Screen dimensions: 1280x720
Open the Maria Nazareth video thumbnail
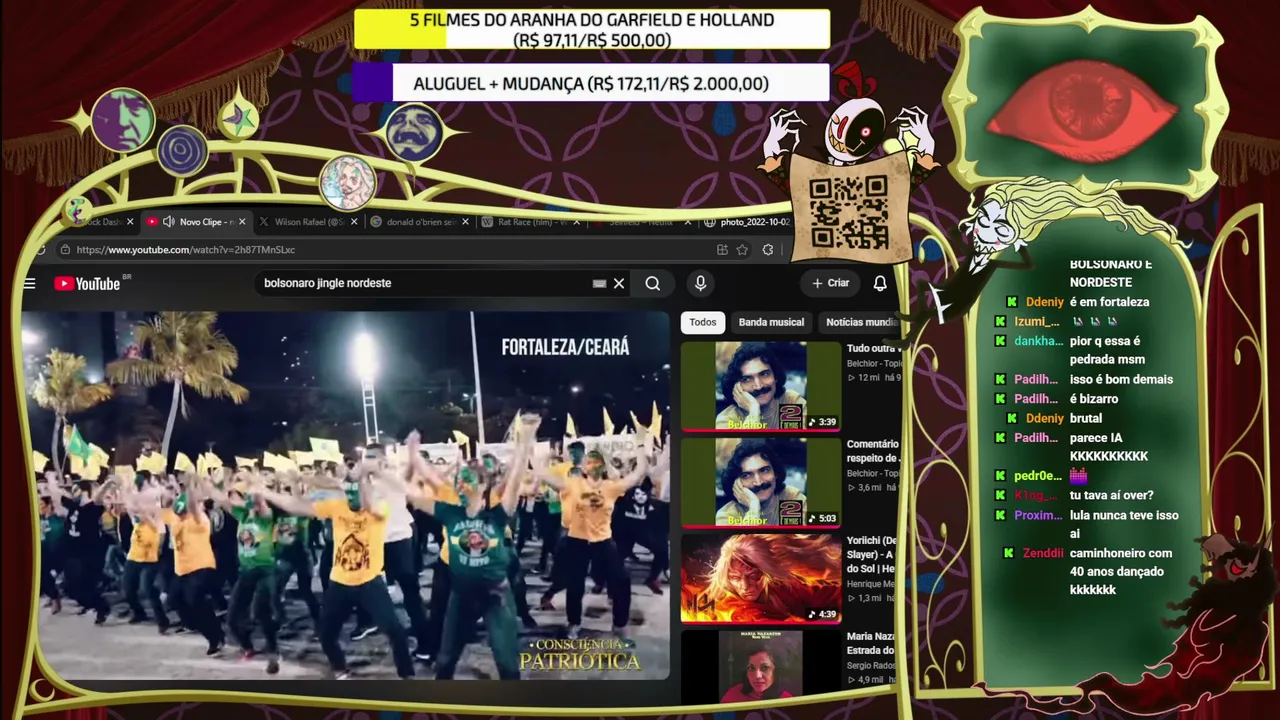coord(761,666)
